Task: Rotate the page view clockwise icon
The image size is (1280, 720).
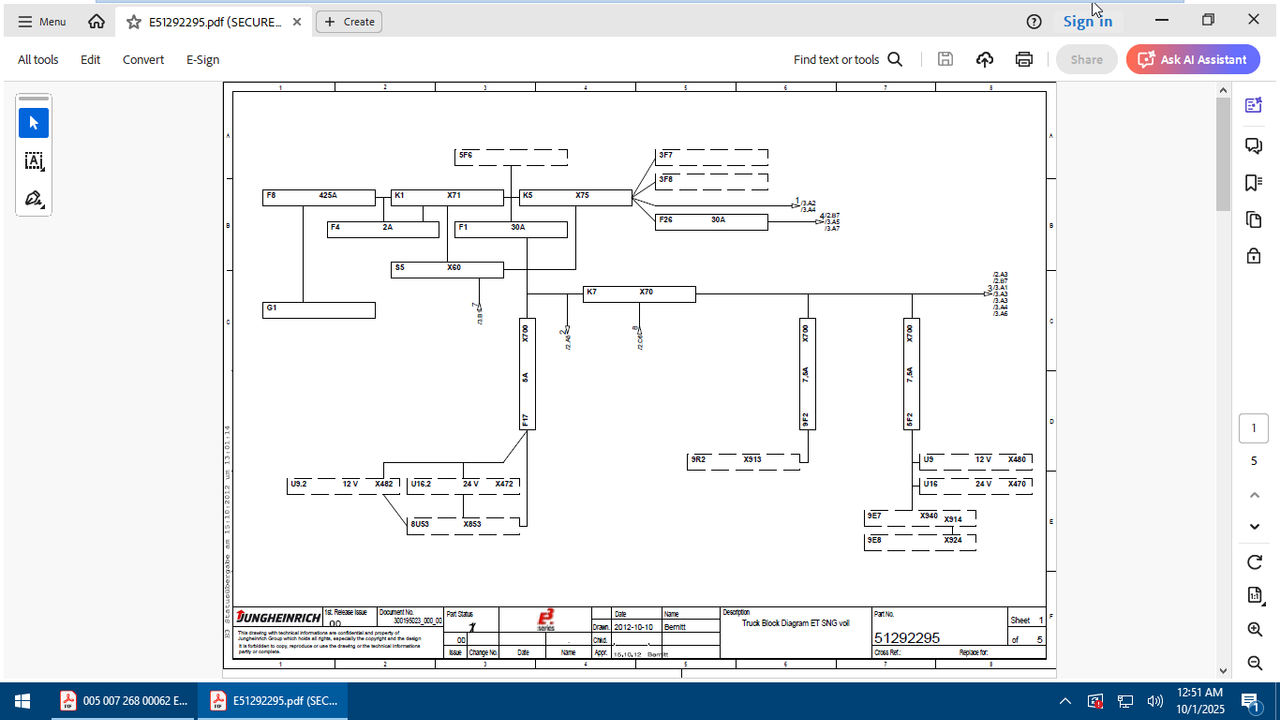Action: (1254, 562)
